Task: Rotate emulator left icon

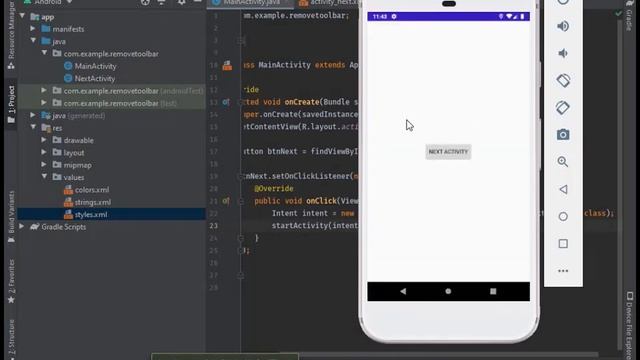Action: (x=563, y=80)
